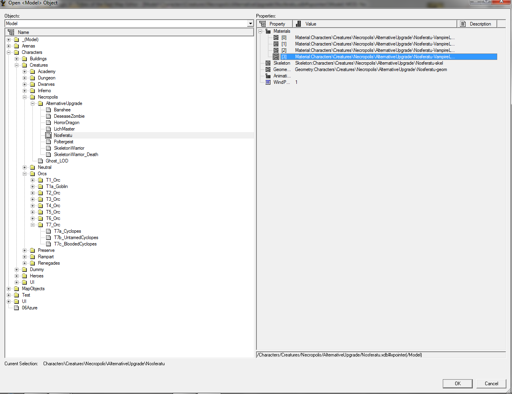Click the 06Azure file icon
The image size is (512, 394).
16,308
